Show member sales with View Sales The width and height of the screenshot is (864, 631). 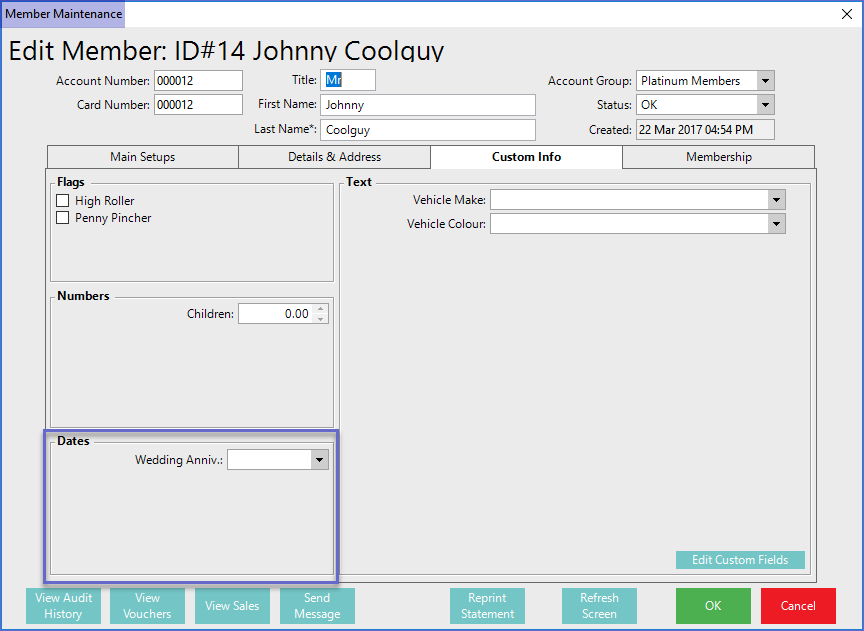click(232, 606)
